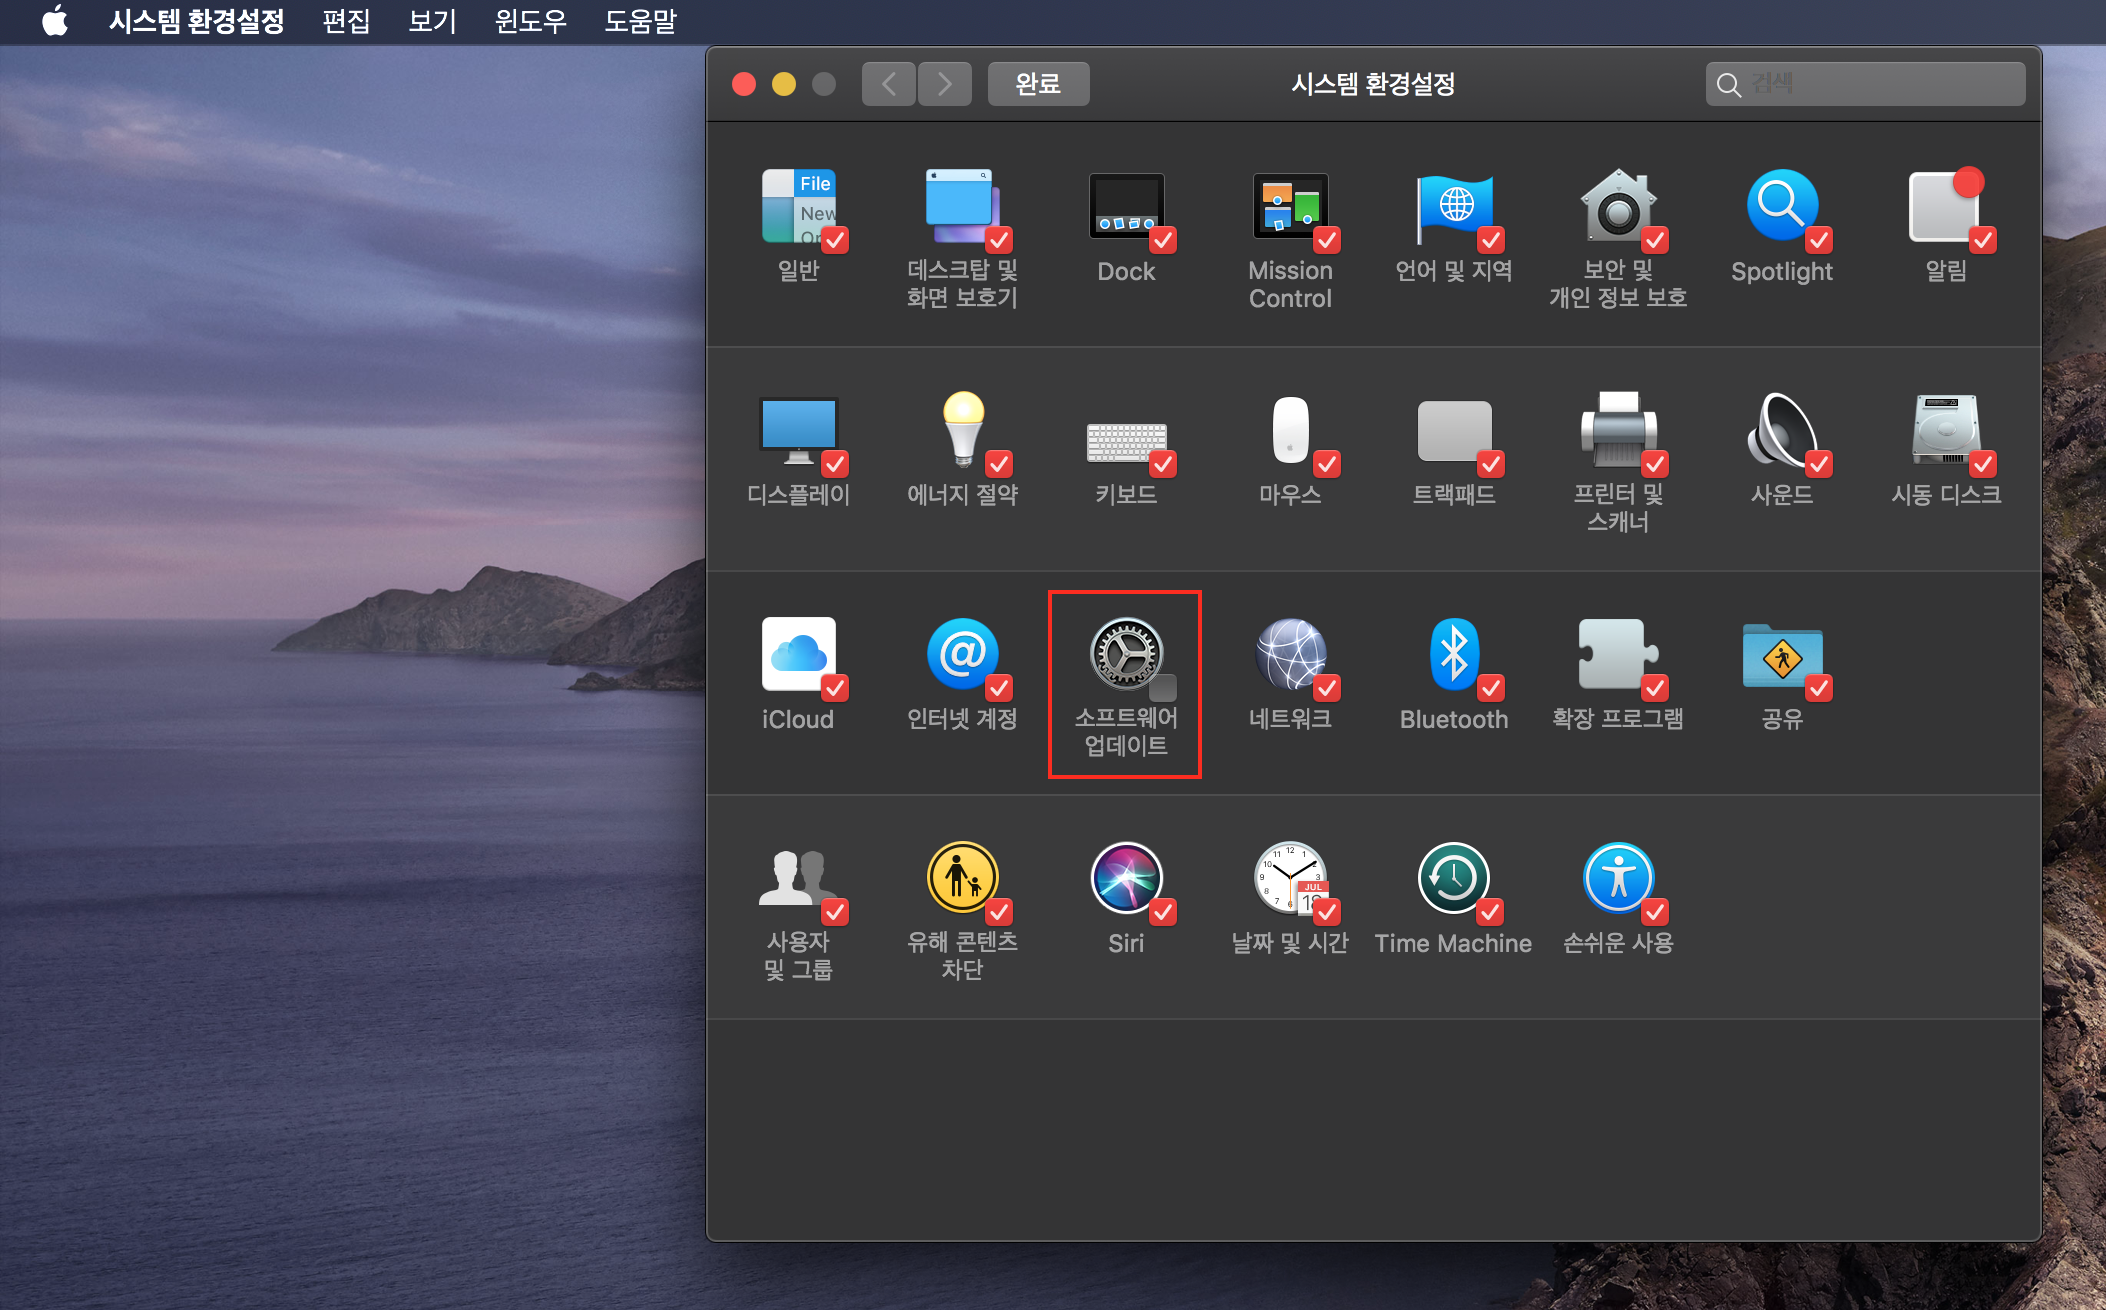Open the 손쉬운 사용 accessibility icon
The width and height of the screenshot is (2106, 1310).
pyautogui.click(x=1616, y=878)
